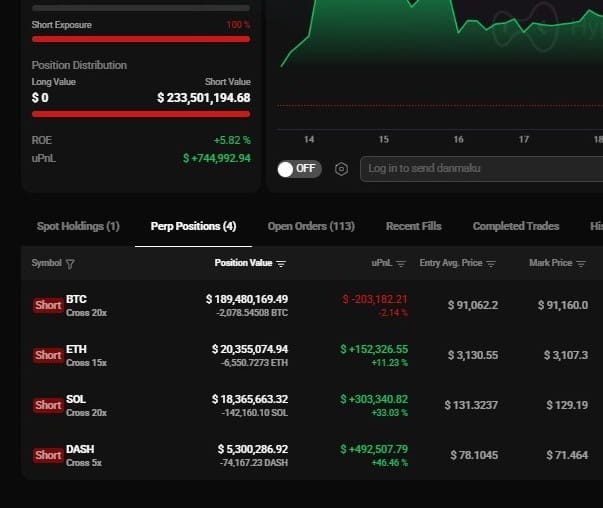
Task: Click the Short Exposure red progress bar
Action: coord(141,39)
